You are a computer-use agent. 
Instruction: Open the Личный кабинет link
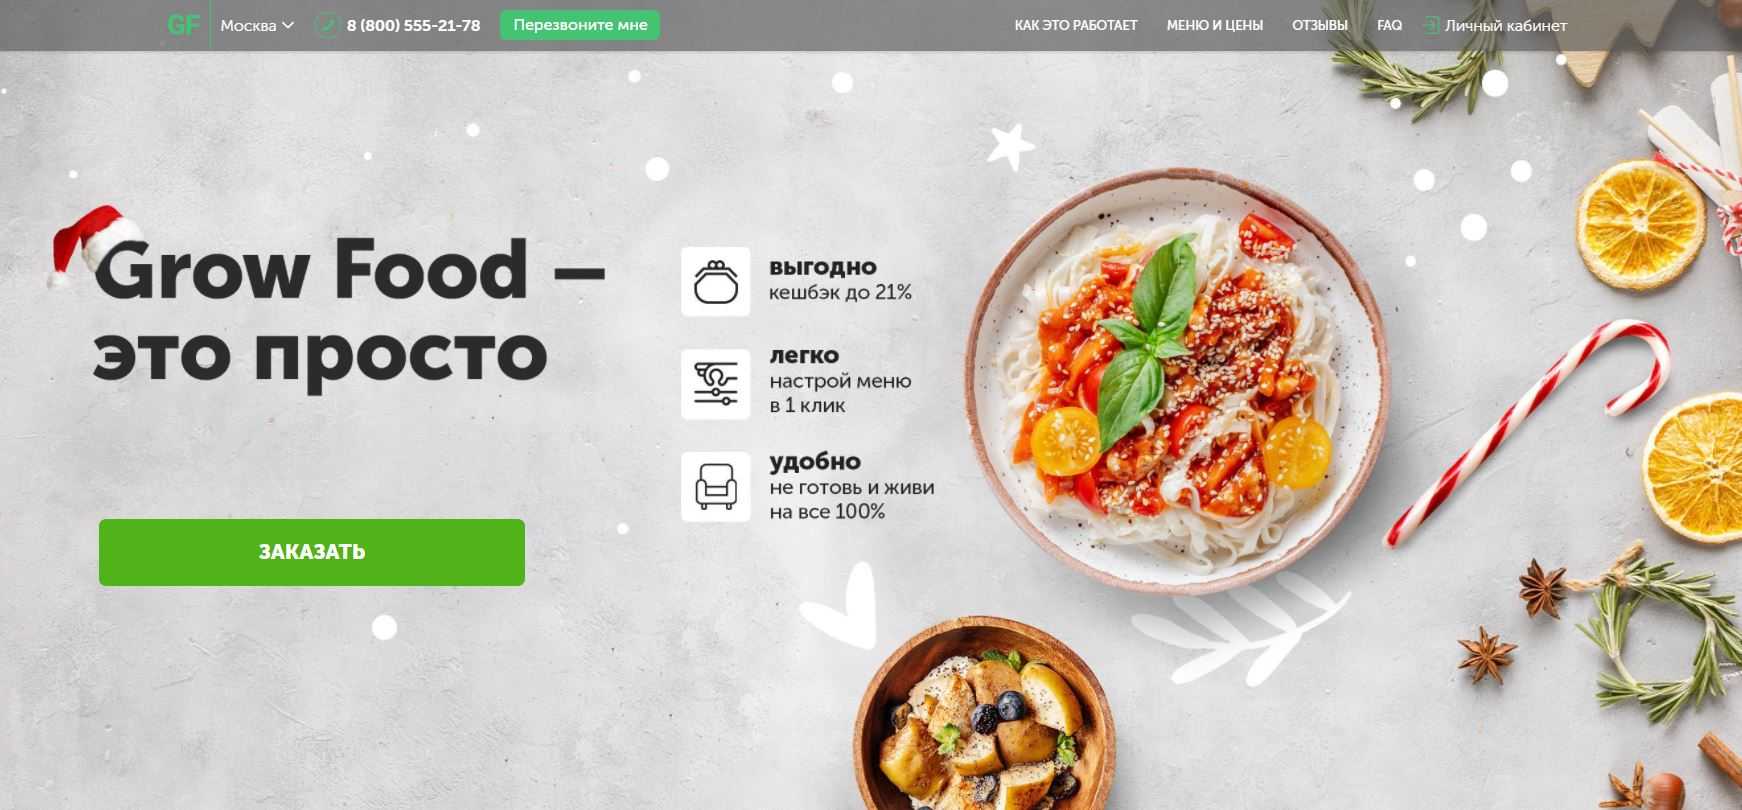[1505, 25]
